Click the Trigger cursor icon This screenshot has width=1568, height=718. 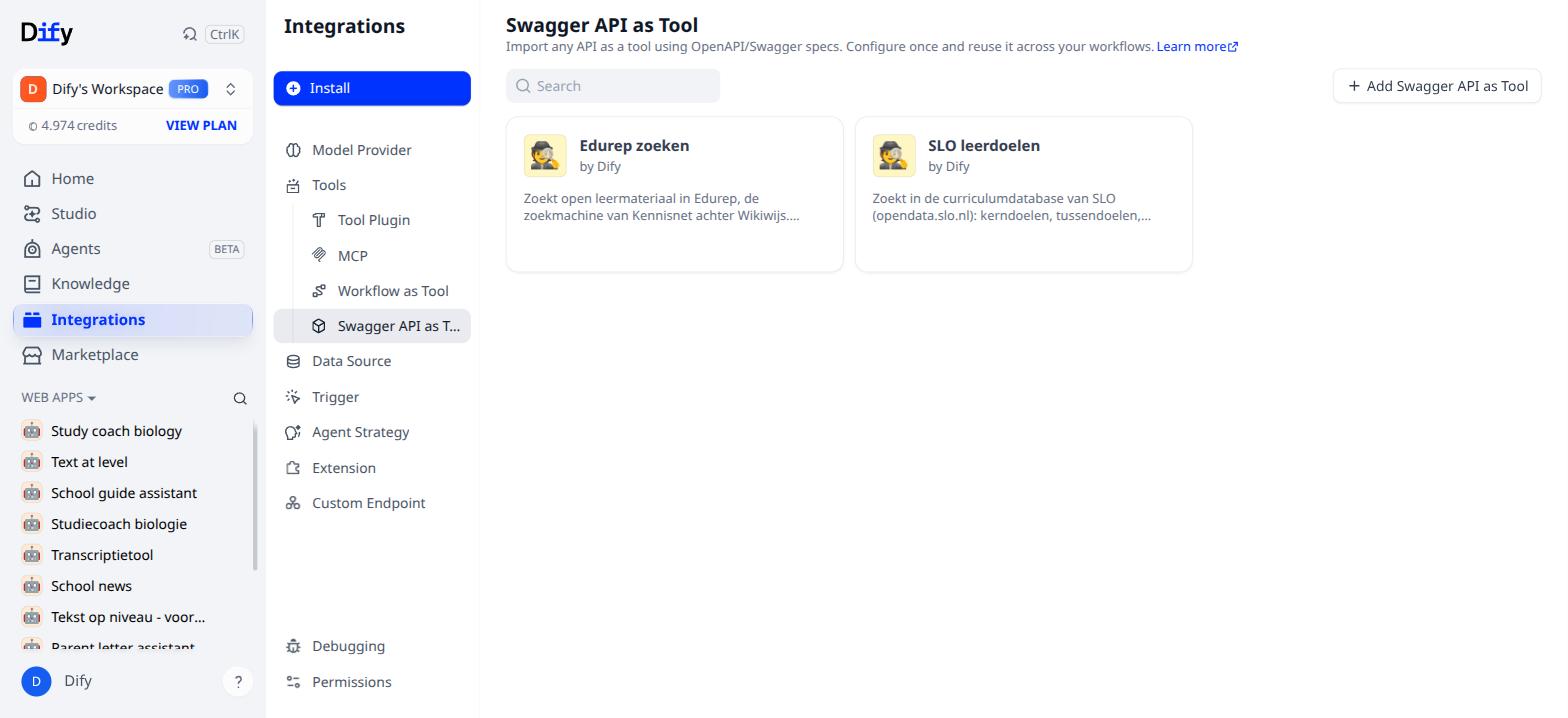(293, 397)
